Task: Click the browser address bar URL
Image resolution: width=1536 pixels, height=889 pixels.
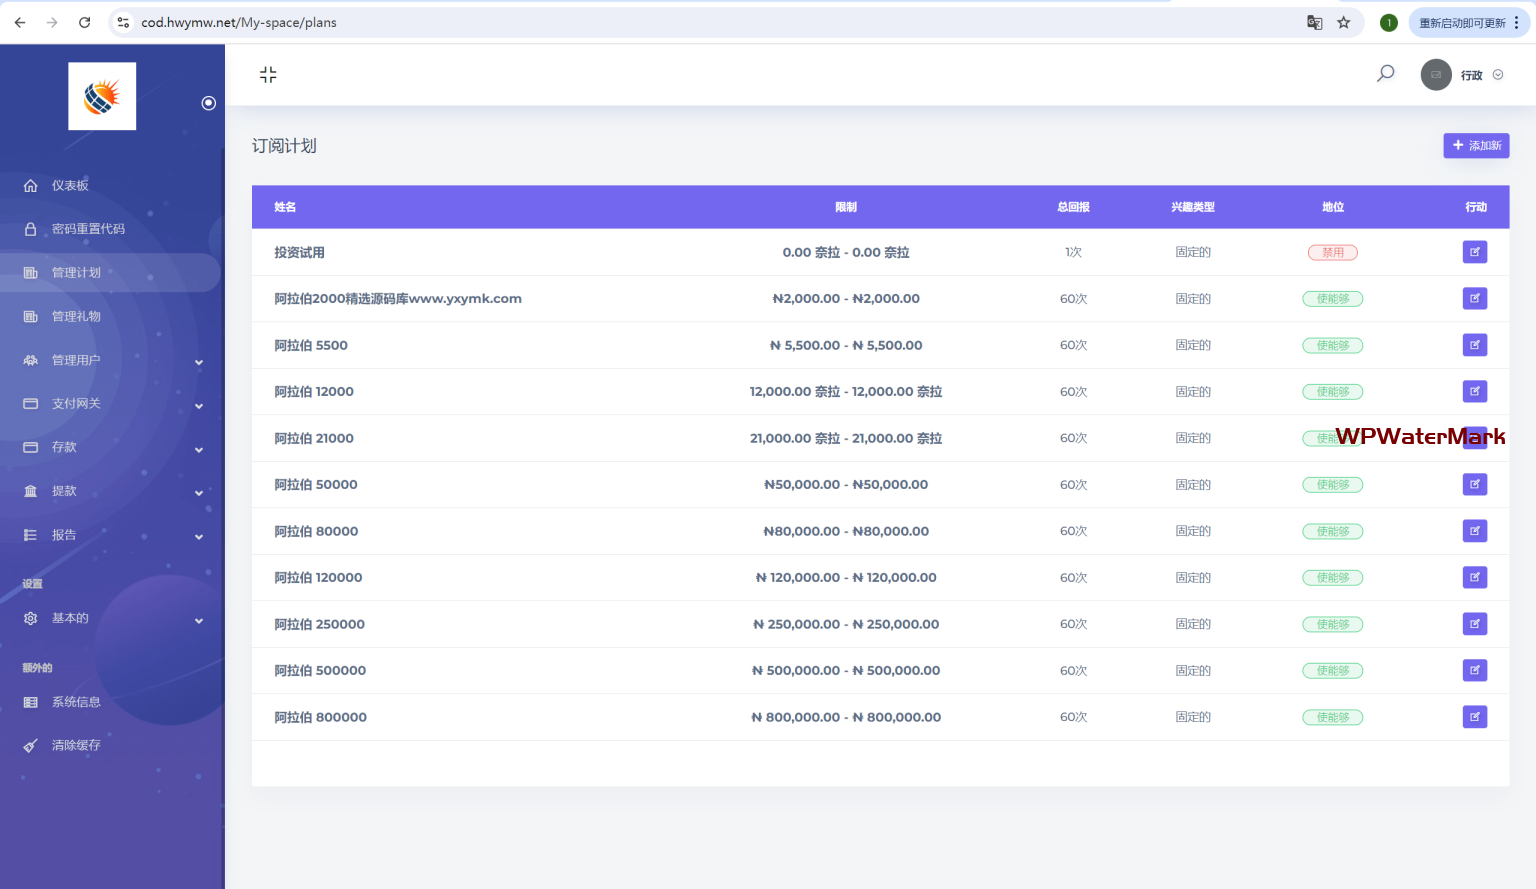Action: 239,22
